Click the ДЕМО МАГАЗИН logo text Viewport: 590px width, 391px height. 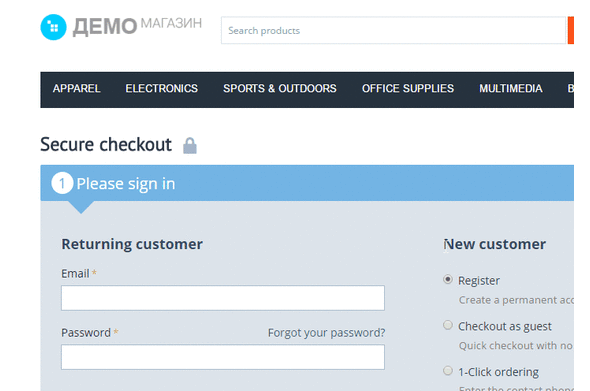coord(137,26)
